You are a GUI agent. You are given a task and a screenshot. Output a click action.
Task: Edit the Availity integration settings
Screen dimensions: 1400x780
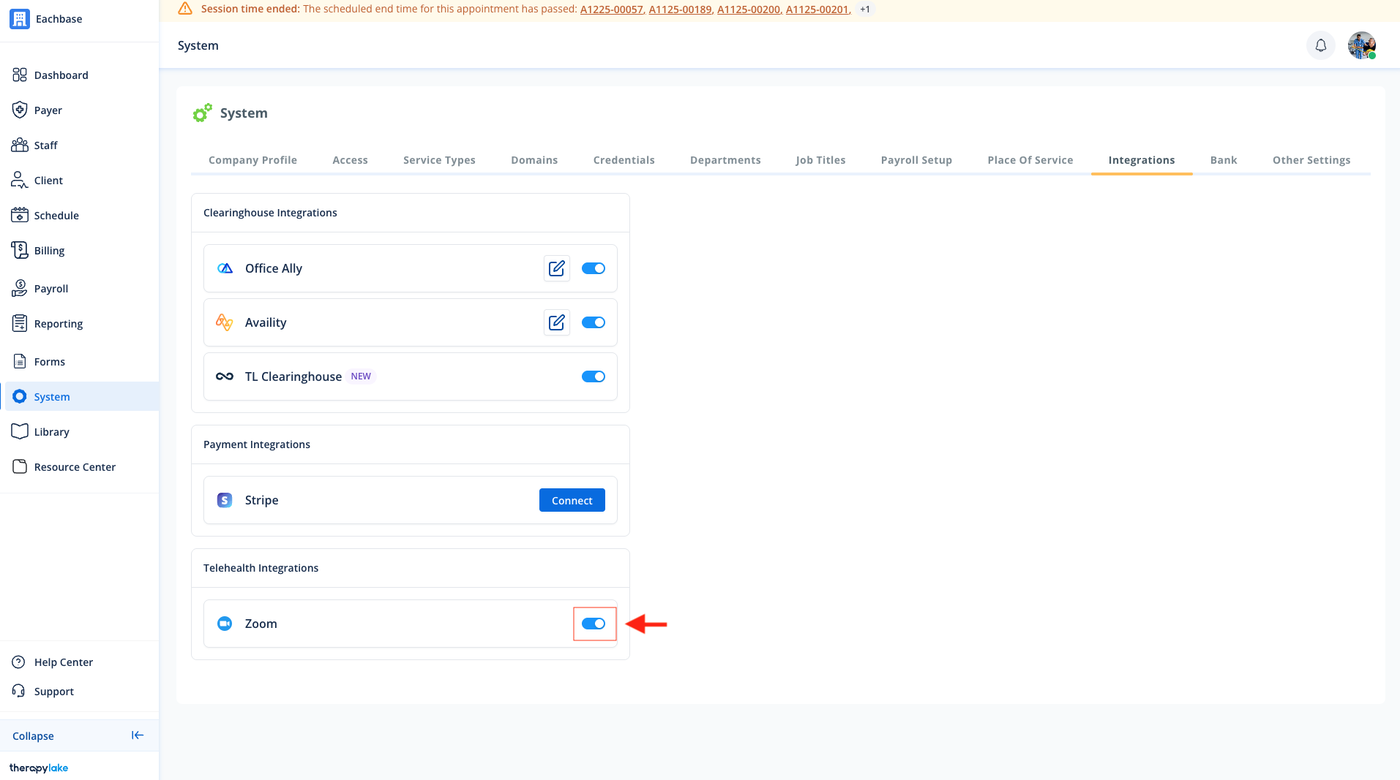point(557,322)
